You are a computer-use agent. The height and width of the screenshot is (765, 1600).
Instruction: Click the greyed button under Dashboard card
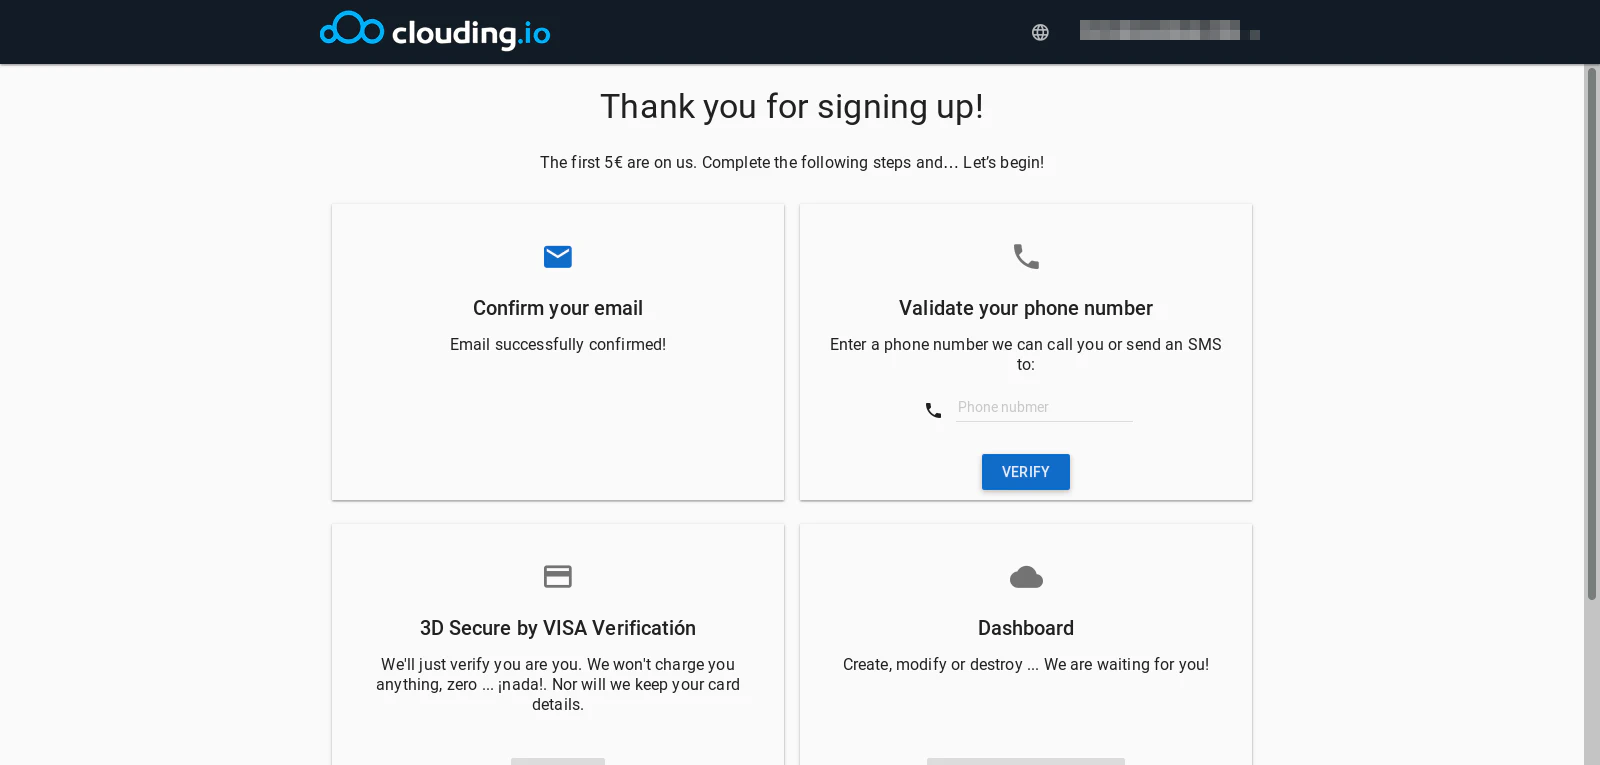(1026, 761)
